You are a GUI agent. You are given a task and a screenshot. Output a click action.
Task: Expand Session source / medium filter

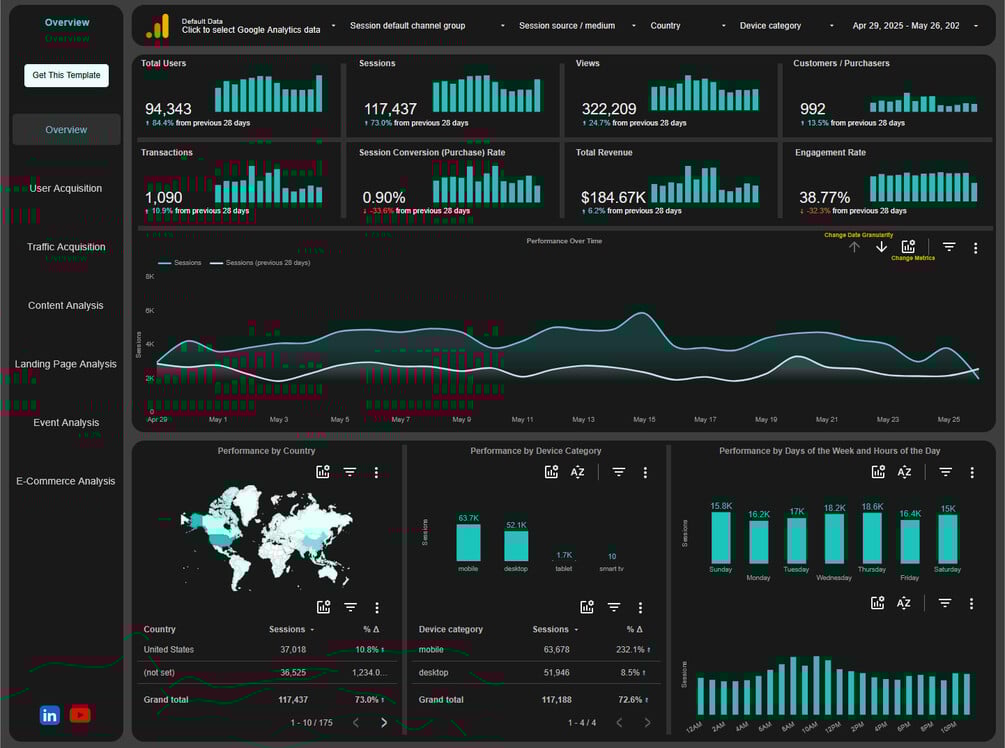coord(577,26)
